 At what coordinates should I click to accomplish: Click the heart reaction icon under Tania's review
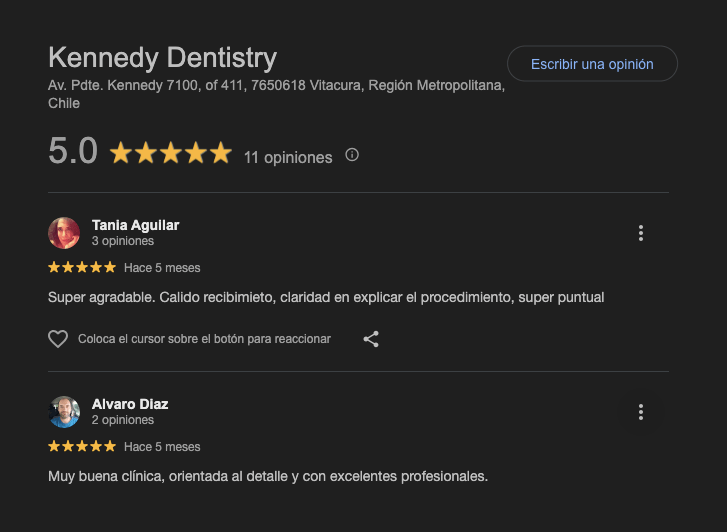pos(58,339)
